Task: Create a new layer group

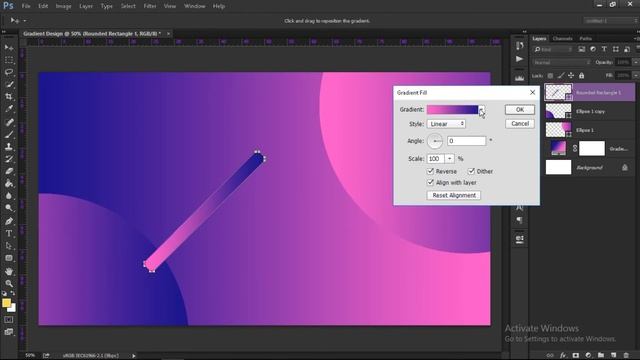Action: click(601, 356)
